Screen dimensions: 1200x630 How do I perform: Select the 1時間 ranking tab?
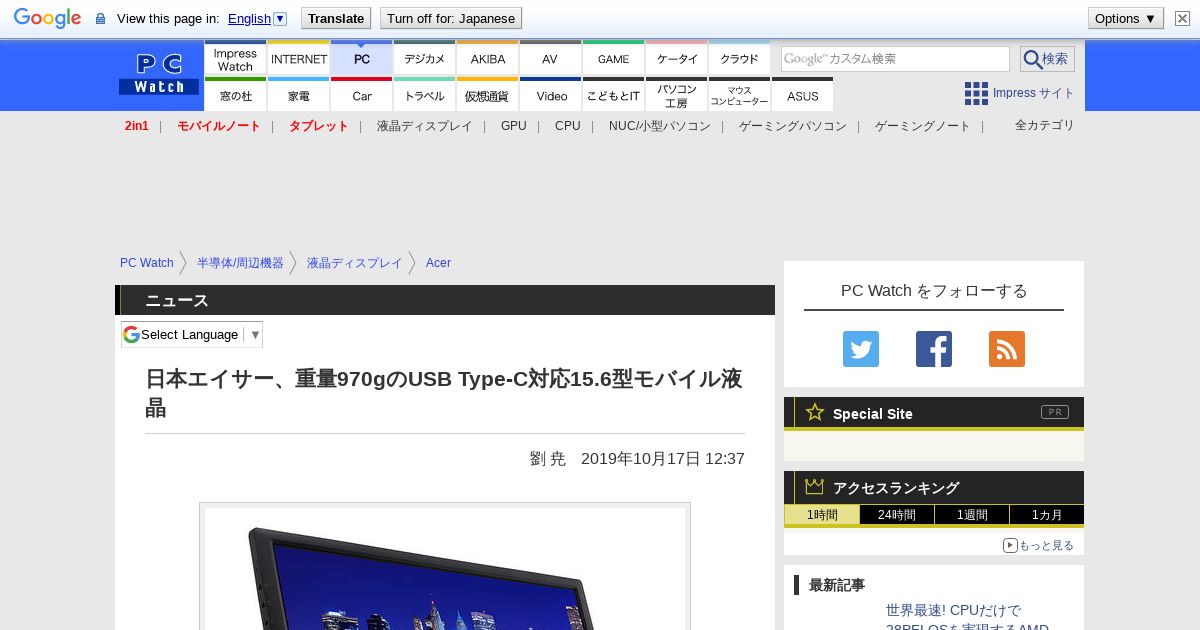[822, 515]
